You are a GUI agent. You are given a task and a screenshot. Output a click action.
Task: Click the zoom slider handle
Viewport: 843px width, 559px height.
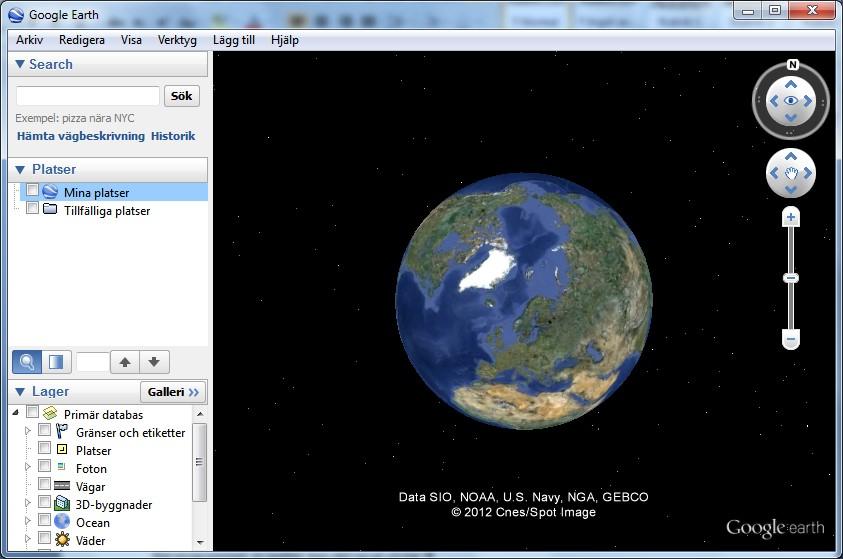coord(790,278)
